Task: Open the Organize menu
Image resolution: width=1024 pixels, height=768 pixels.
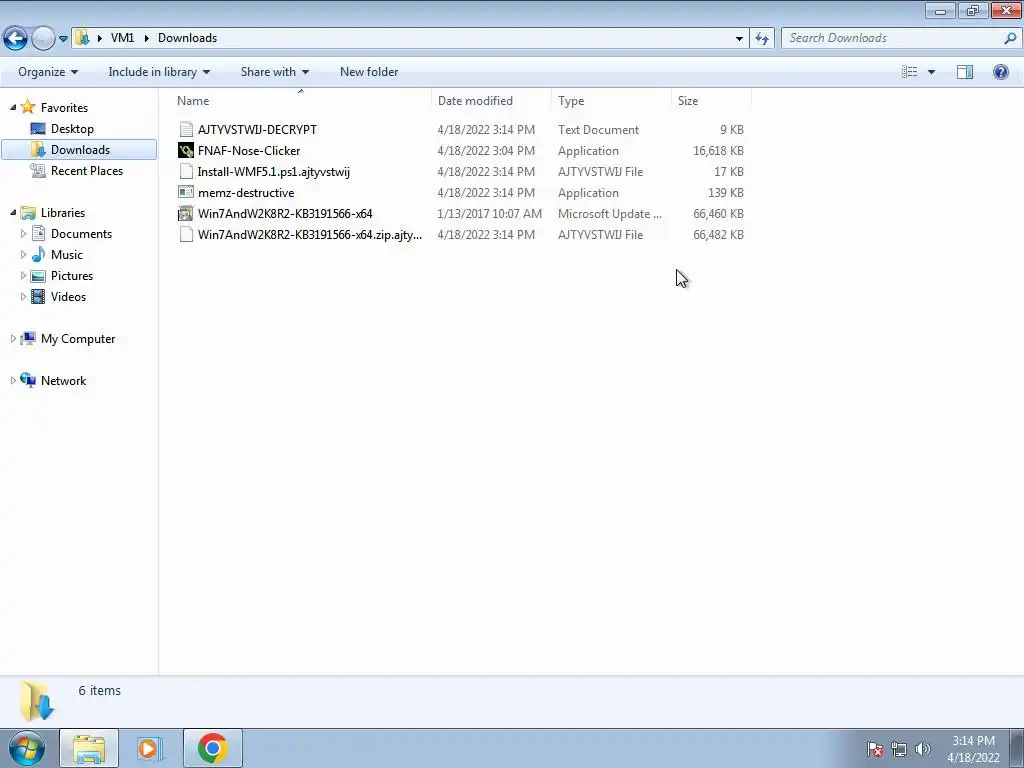Action: click(48, 72)
